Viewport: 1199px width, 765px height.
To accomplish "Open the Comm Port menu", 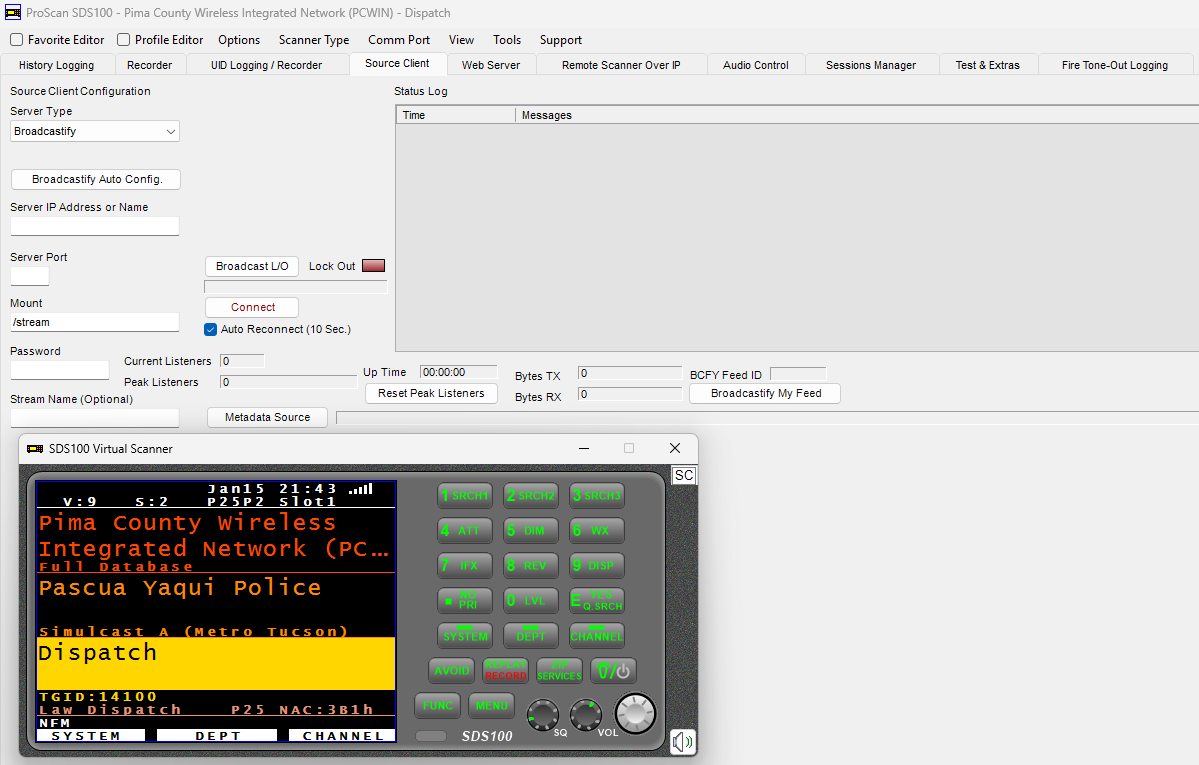I will point(398,40).
